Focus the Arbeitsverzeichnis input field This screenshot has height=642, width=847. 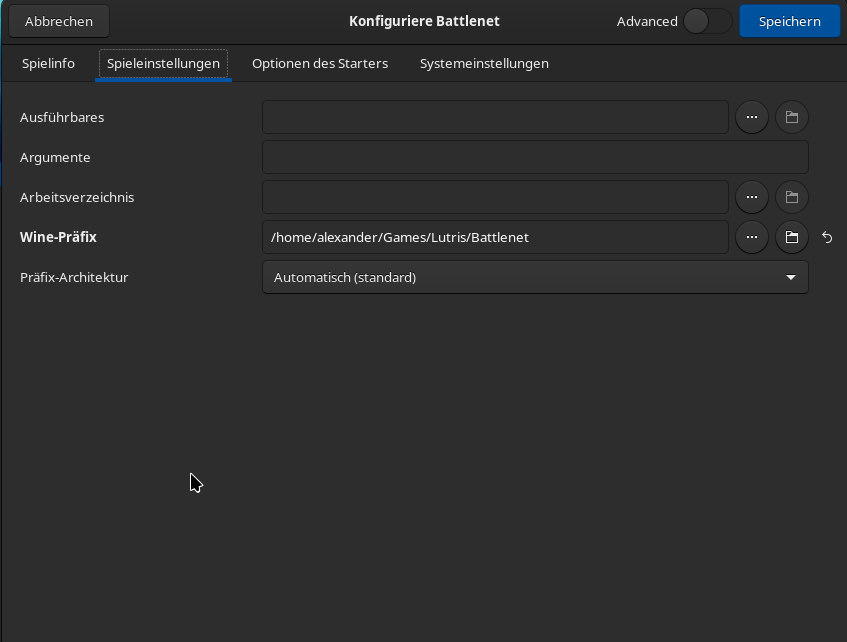pos(495,197)
